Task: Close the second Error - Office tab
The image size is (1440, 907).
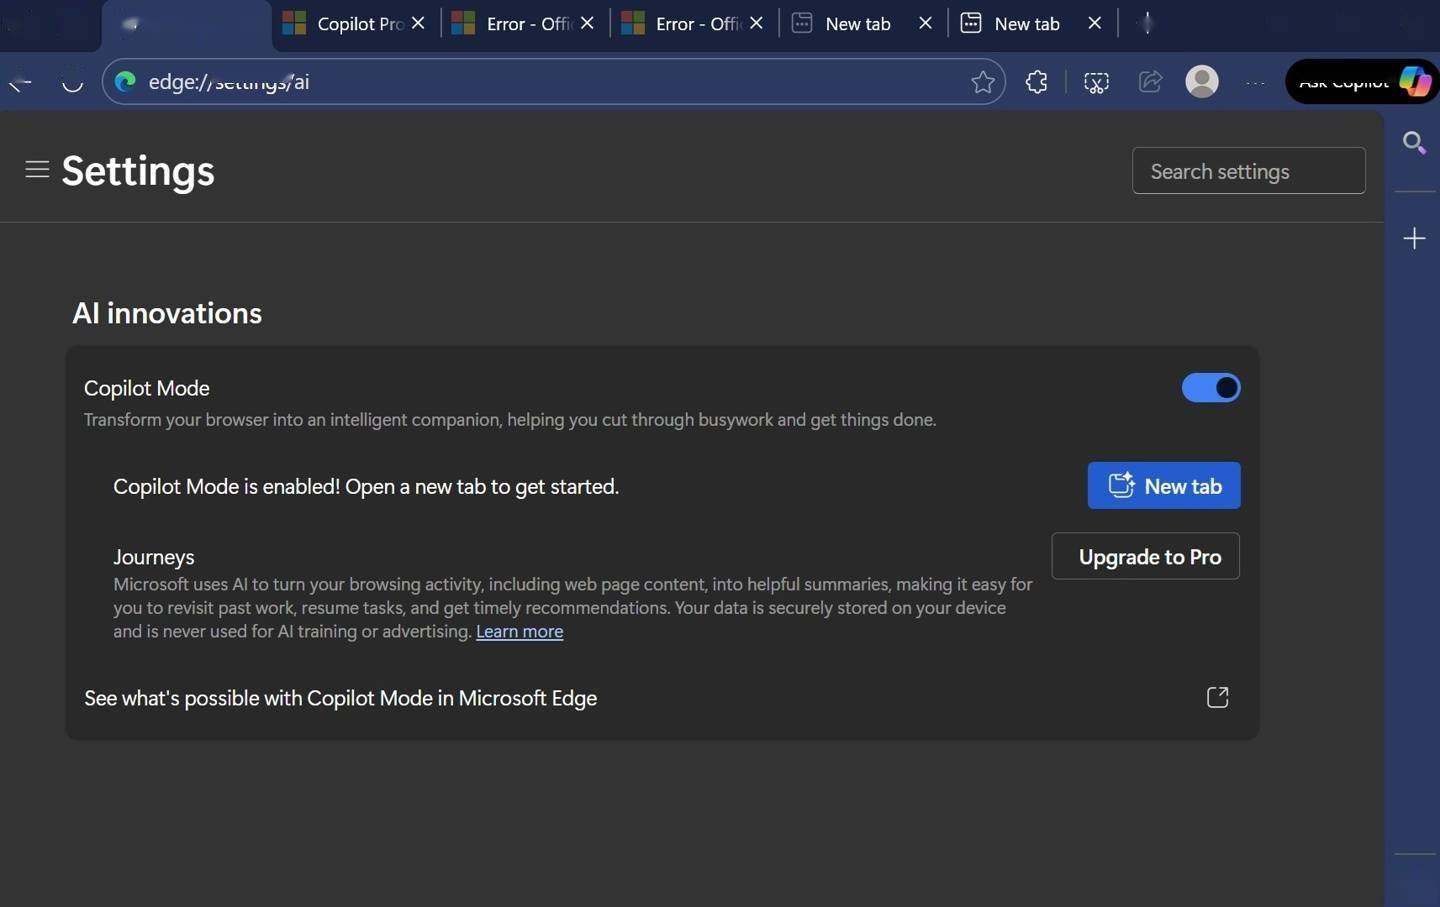Action: [756, 23]
